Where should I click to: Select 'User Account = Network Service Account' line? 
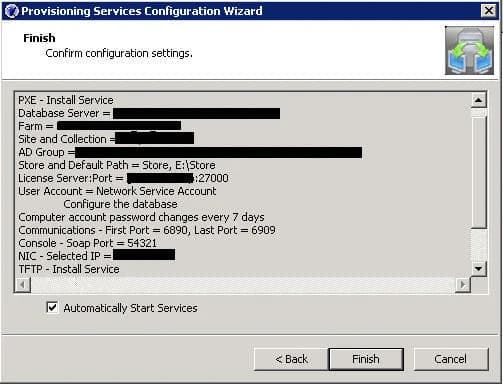[117, 191]
